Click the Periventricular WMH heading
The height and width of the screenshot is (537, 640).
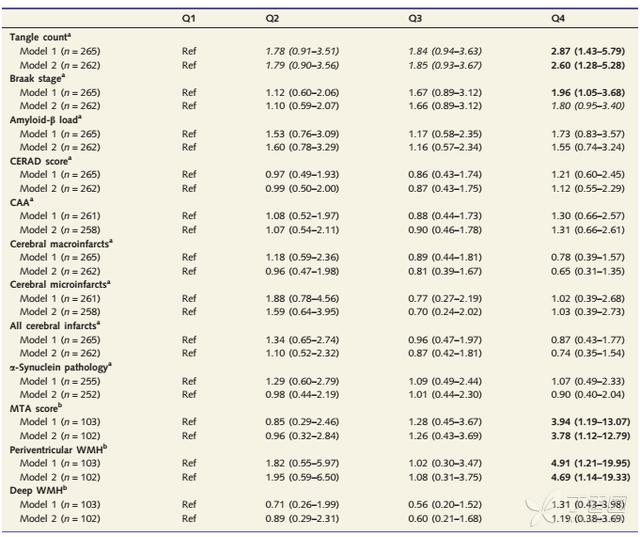(58, 449)
